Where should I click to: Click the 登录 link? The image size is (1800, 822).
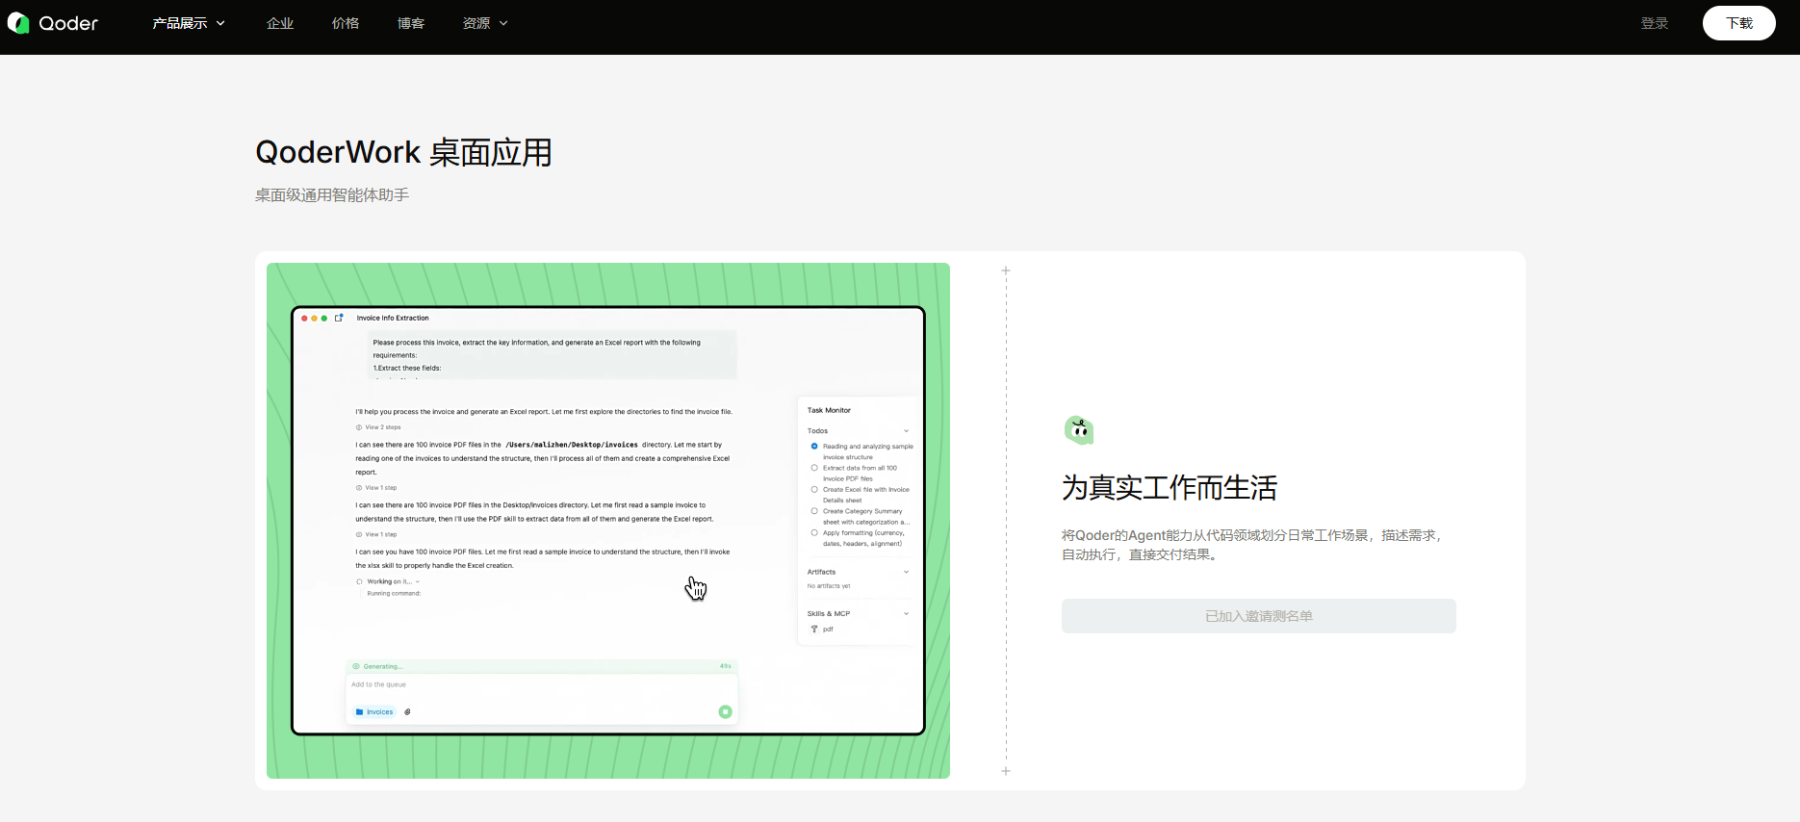click(1654, 23)
